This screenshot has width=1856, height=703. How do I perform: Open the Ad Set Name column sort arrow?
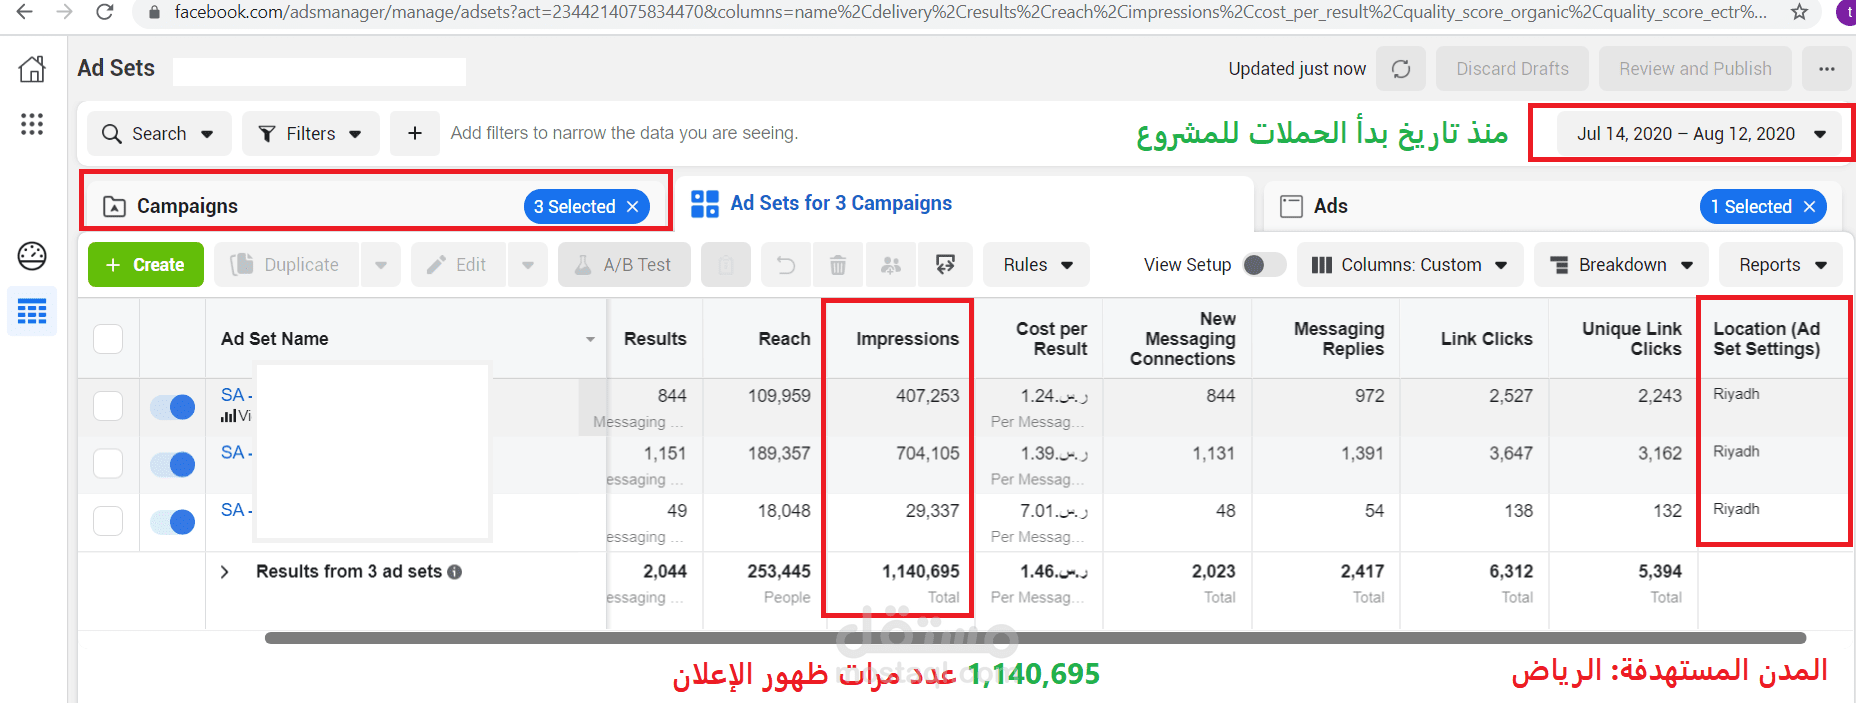[590, 340]
